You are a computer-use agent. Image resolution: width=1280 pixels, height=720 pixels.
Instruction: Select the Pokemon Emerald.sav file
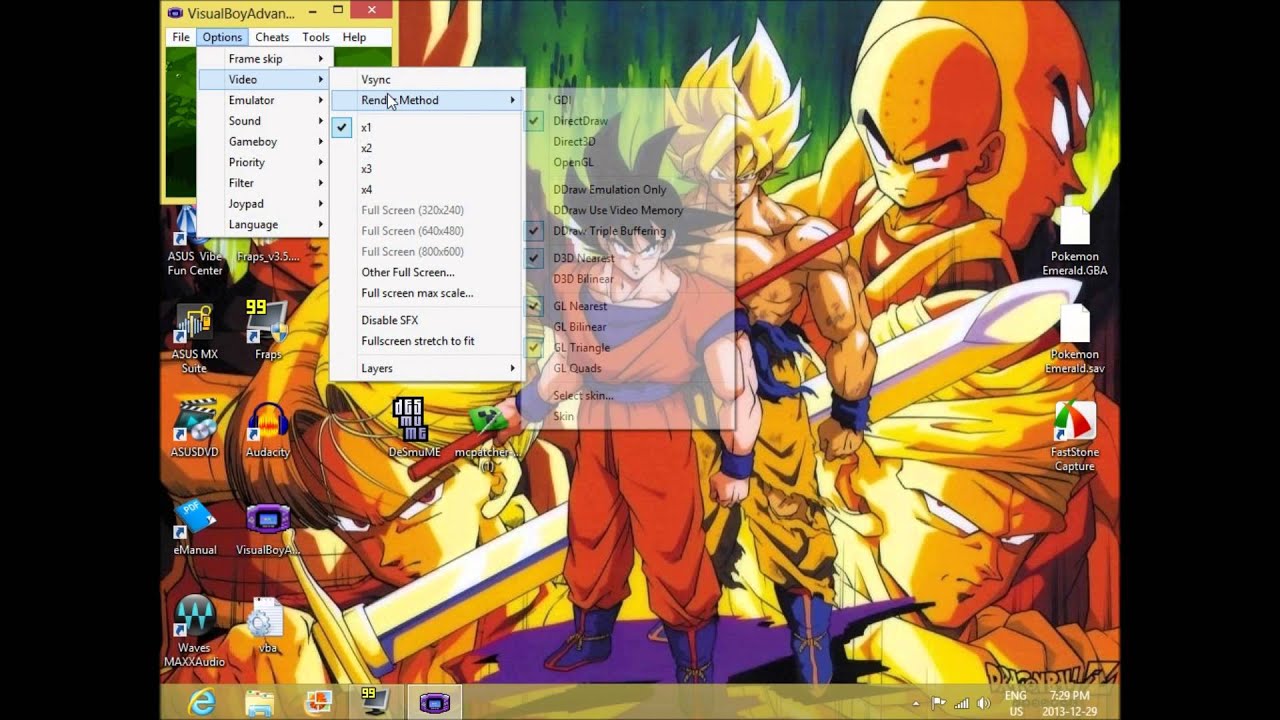(1074, 339)
